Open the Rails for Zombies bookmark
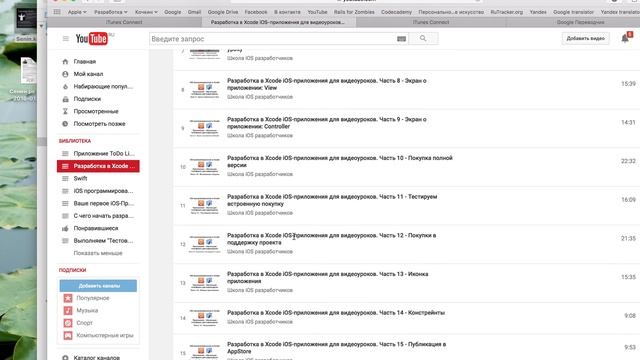Screen dimensions: 640x360 click(x=354, y=12)
